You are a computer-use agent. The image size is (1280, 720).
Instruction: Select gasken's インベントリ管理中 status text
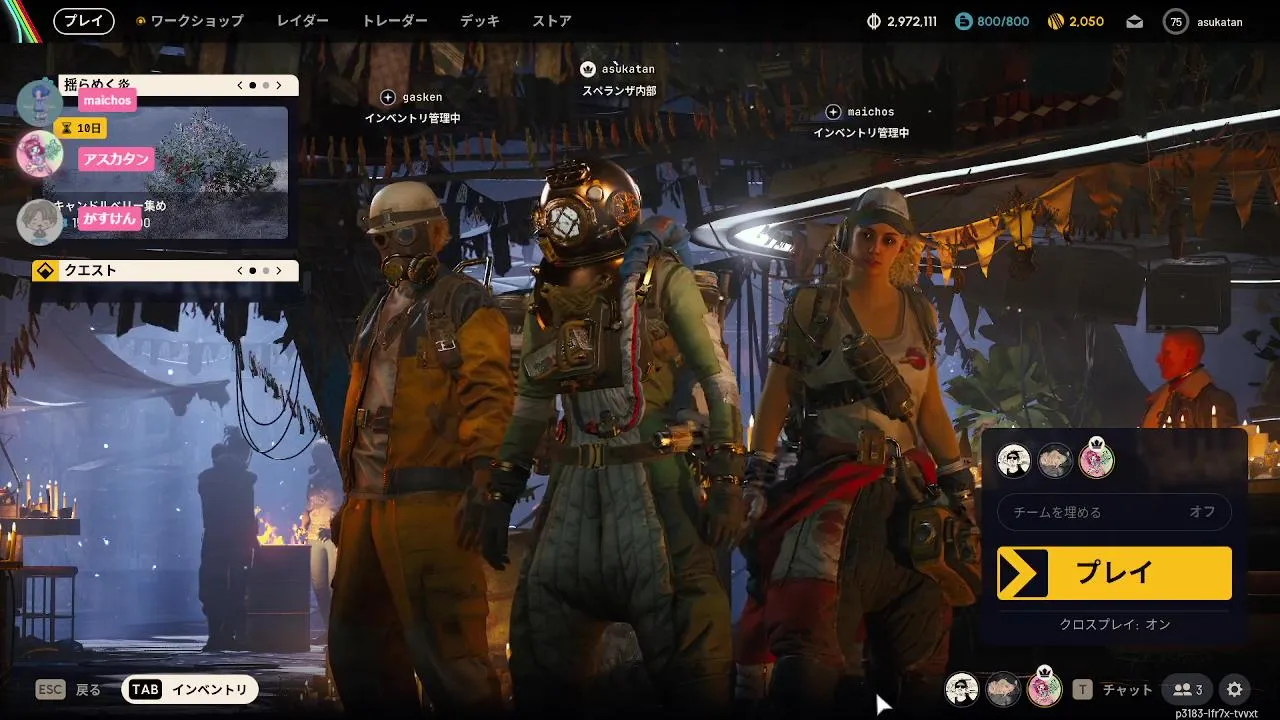click(412, 118)
